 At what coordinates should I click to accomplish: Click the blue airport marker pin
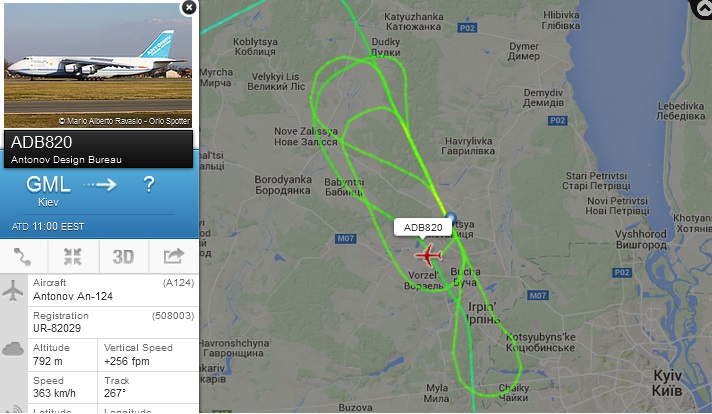tap(451, 217)
